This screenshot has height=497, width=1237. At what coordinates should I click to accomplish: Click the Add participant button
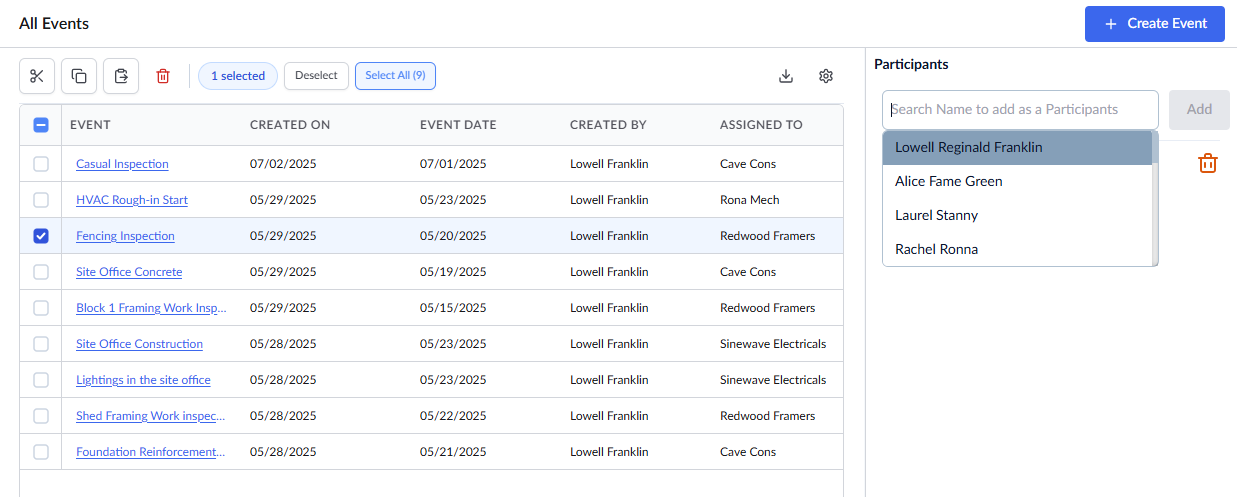(1199, 109)
